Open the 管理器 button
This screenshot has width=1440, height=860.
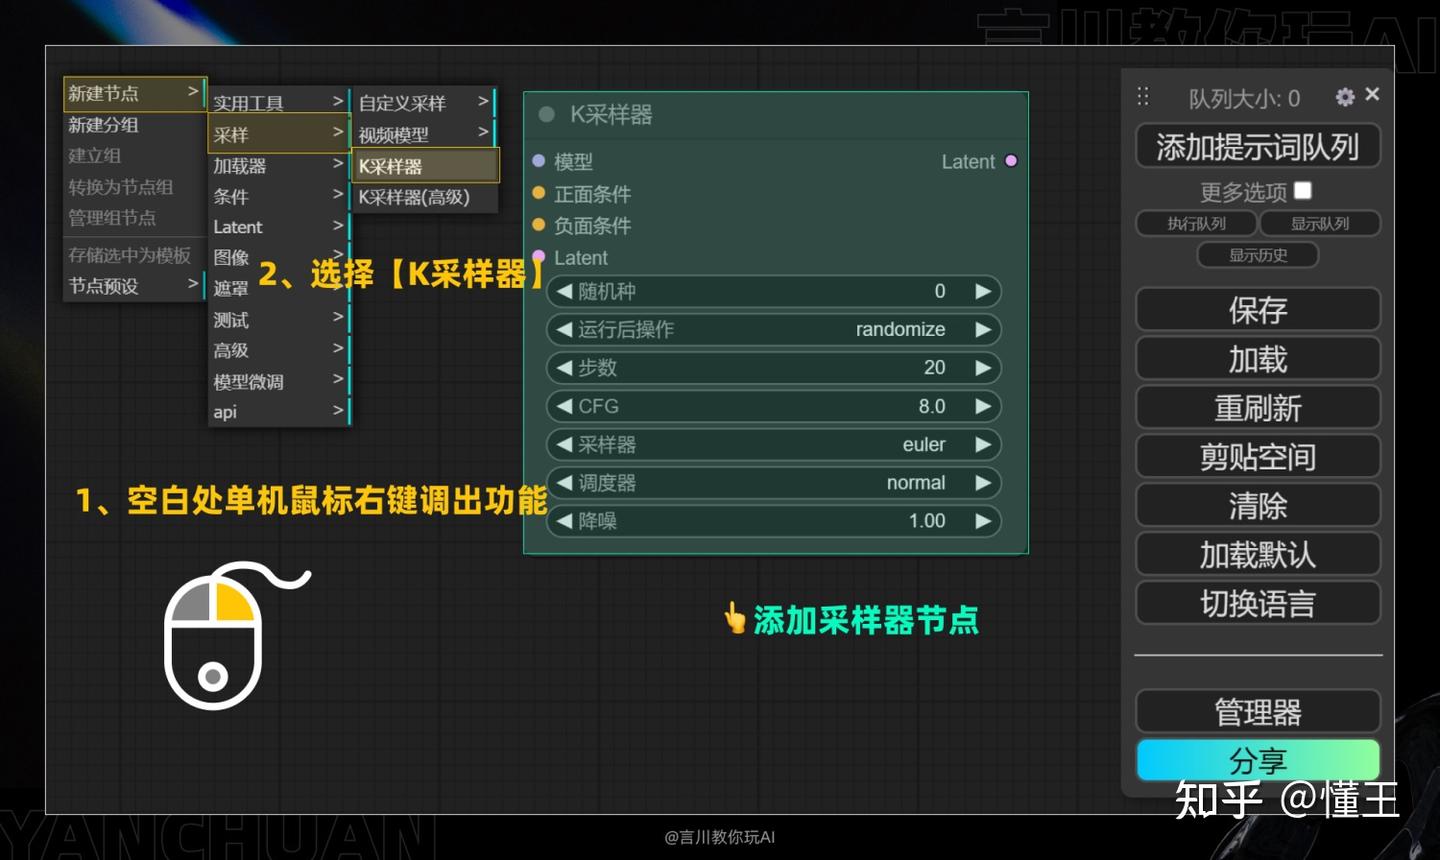(1258, 712)
